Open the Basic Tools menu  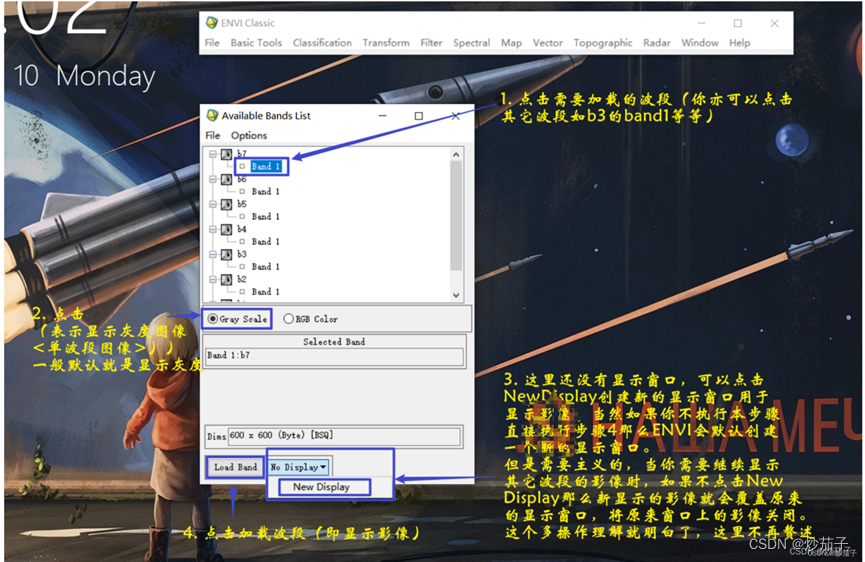(x=256, y=42)
